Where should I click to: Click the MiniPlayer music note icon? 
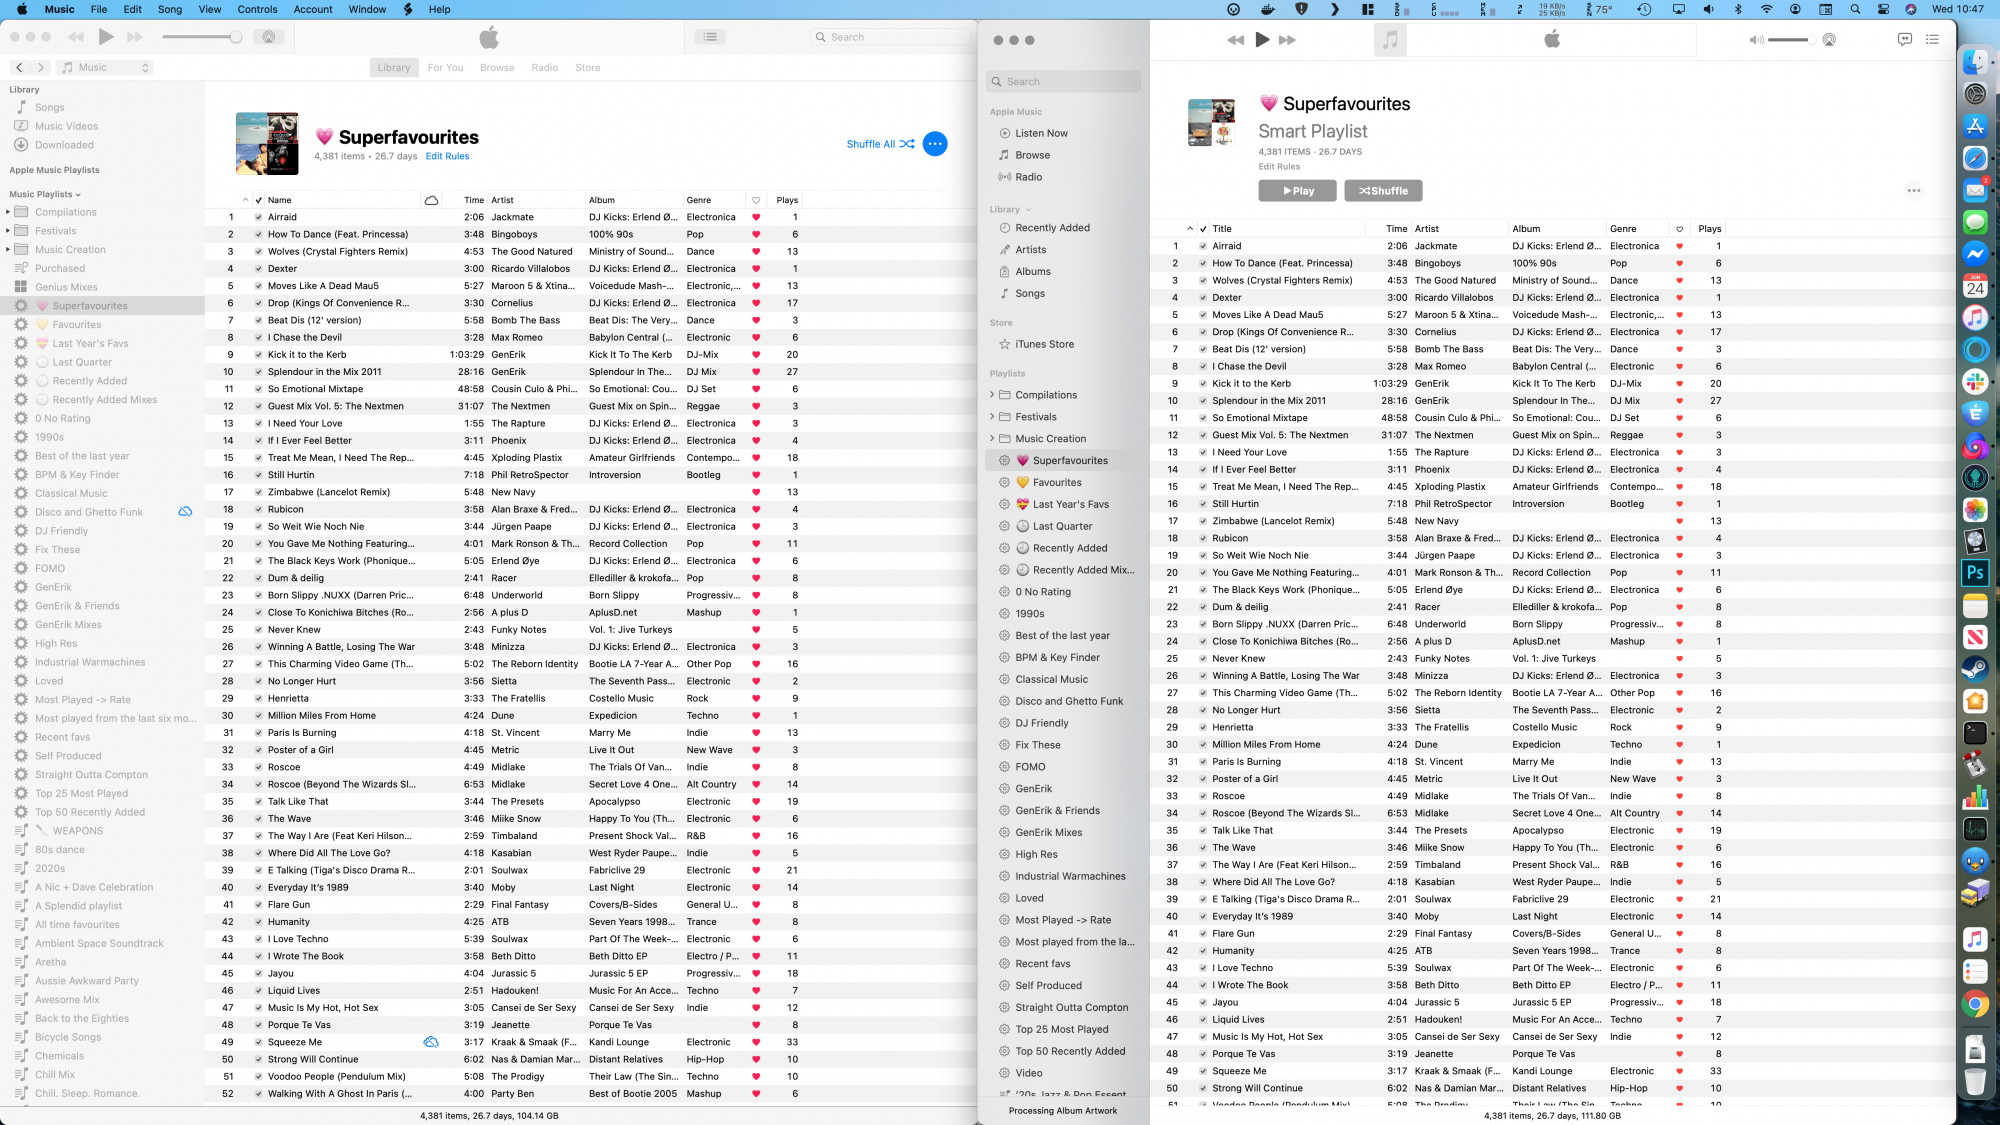[1390, 40]
